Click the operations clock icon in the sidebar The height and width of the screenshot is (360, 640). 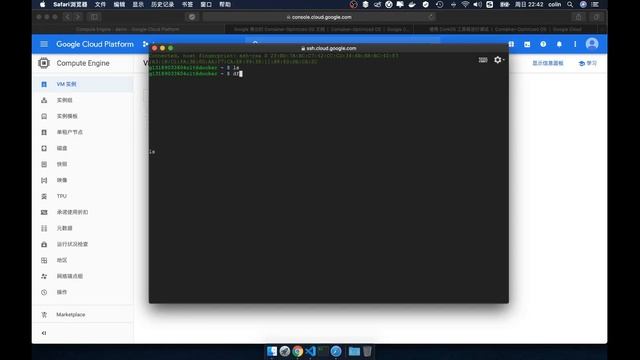click(x=44, y=292)
